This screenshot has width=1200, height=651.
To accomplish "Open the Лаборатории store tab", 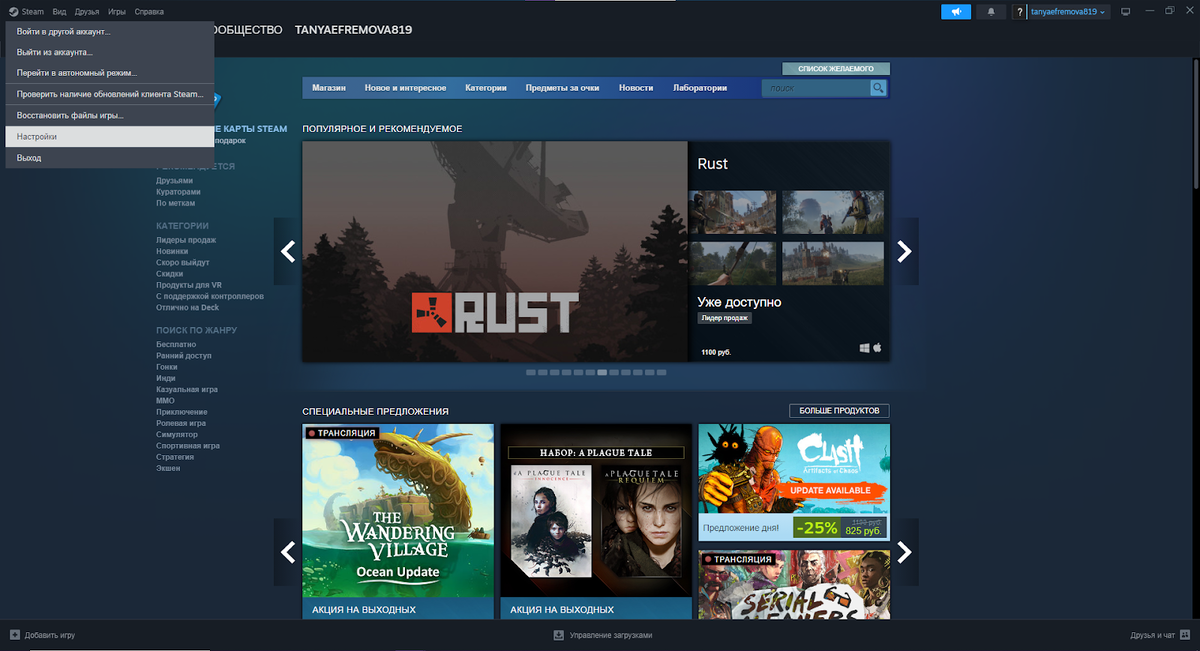I will tap(700, 88).
